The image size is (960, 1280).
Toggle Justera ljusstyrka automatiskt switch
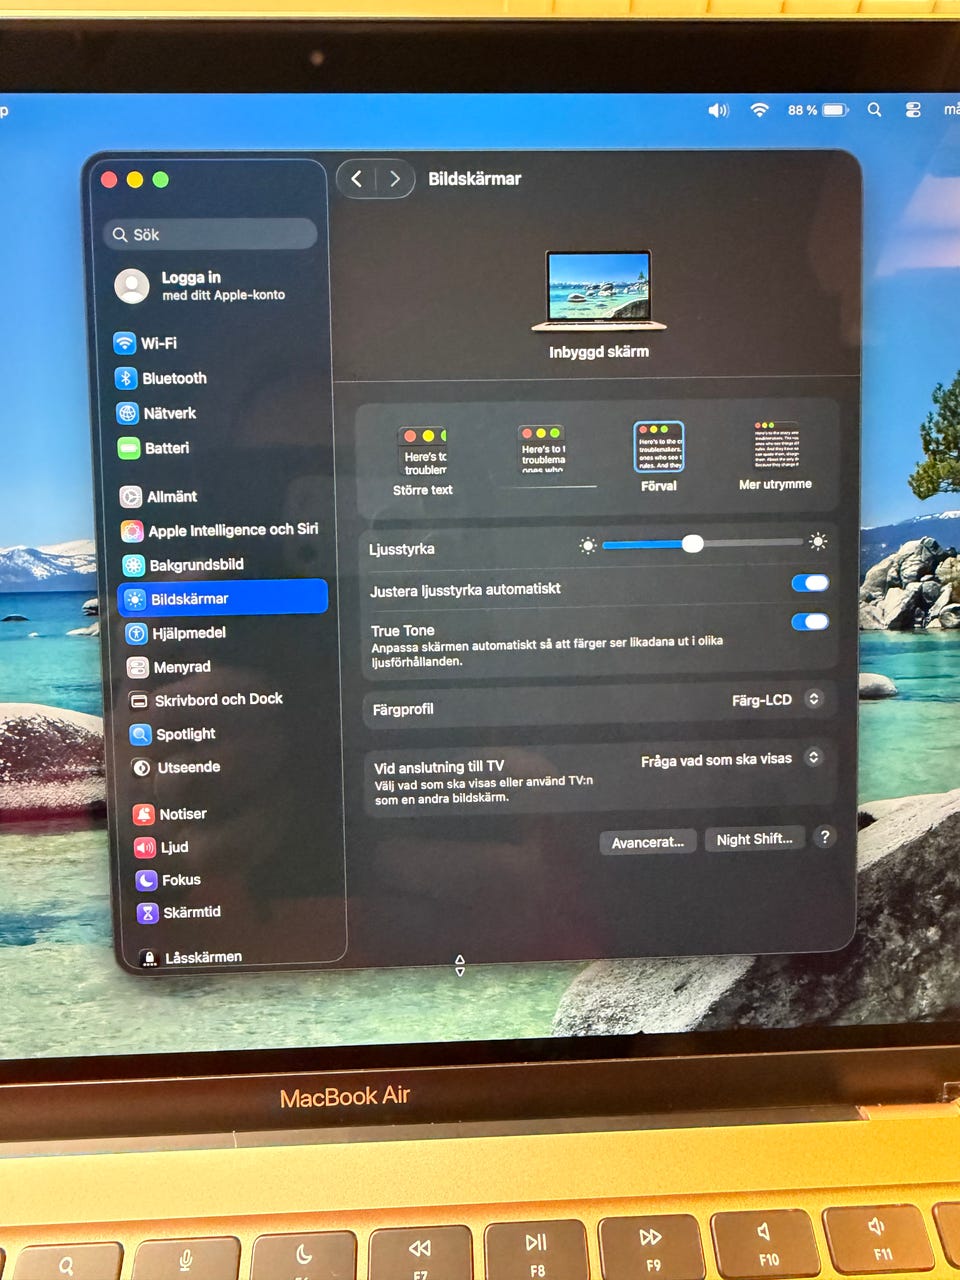tap(810, 583)
